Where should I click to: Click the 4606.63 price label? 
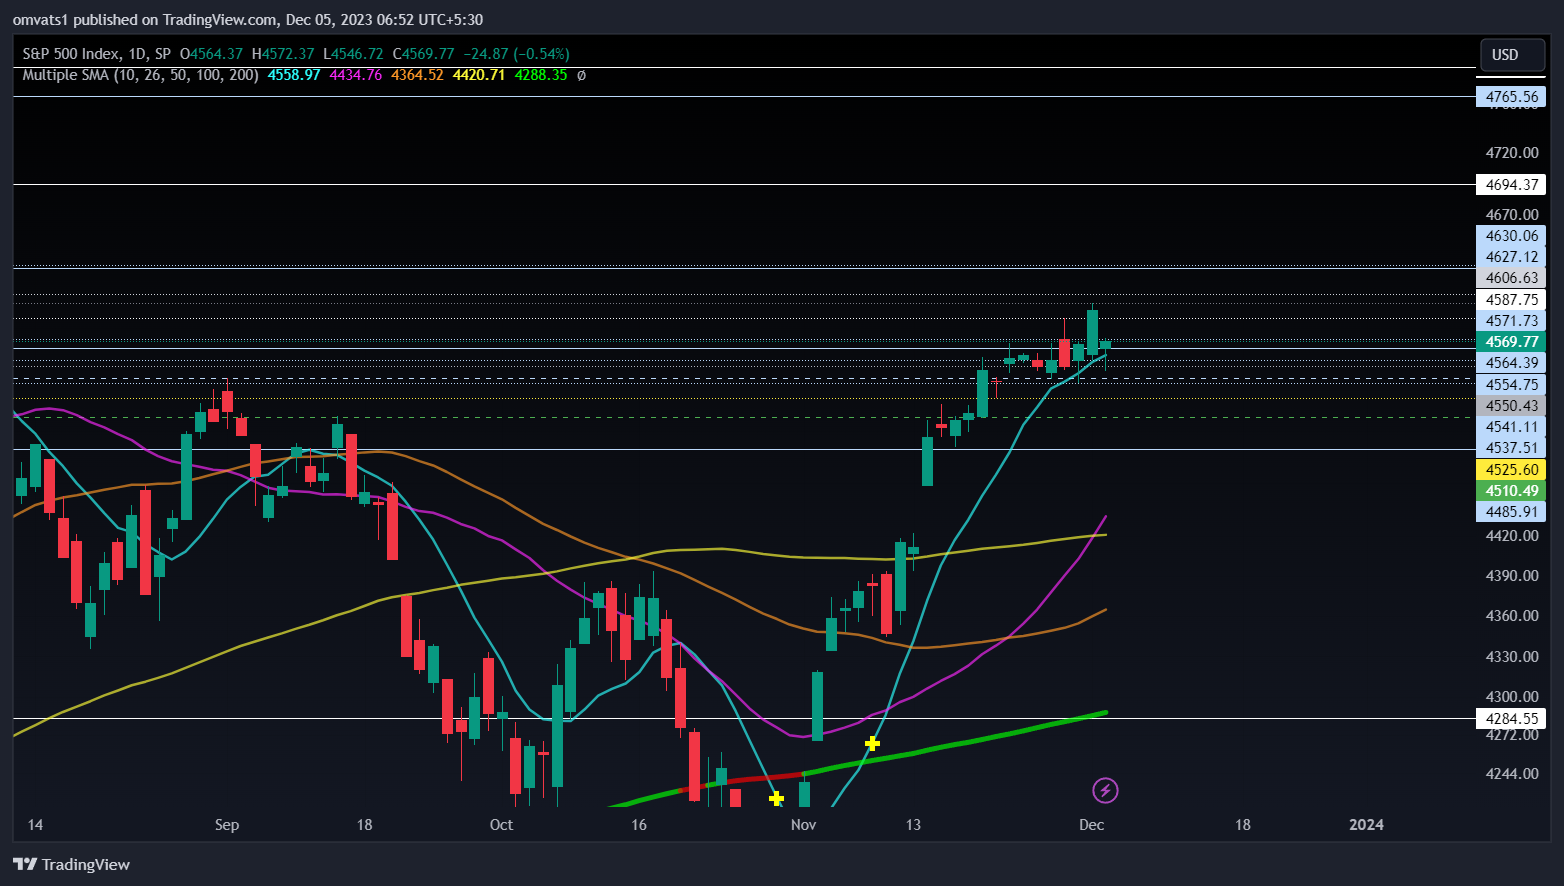pyautogui.click(x=1511, y=278)
